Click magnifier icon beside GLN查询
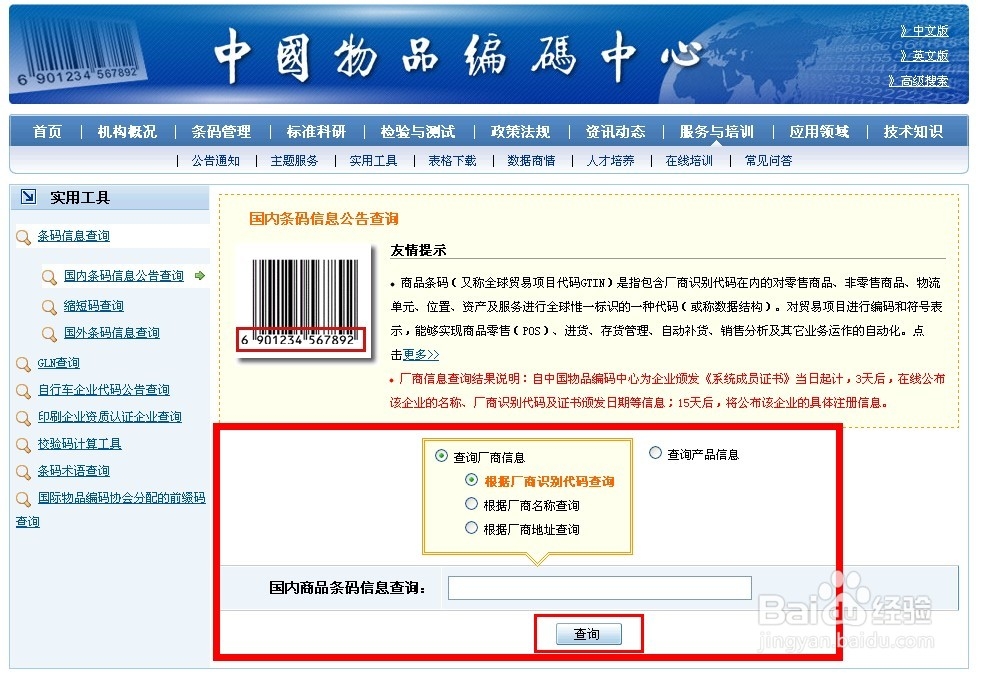 pyautogui.click(x=23, y=365)
